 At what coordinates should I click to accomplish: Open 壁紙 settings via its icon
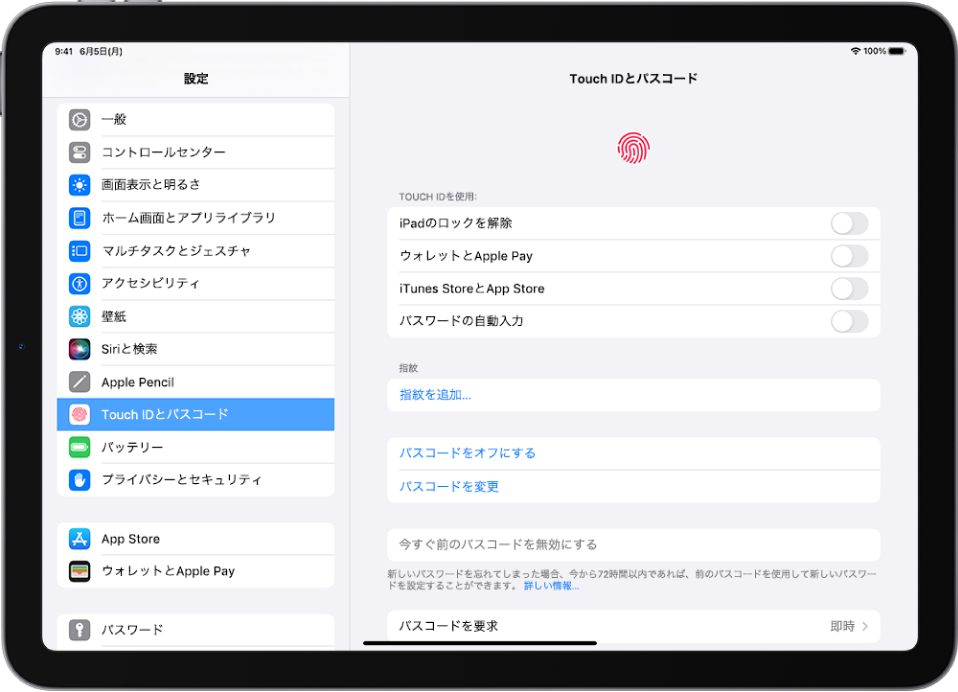tap(80, 316)
